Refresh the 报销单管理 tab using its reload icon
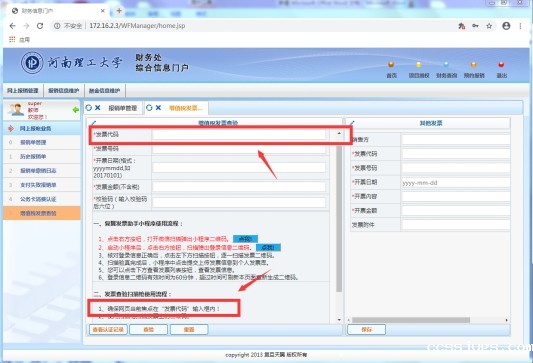Screen dimensions: 533x363 coord(89,108)
